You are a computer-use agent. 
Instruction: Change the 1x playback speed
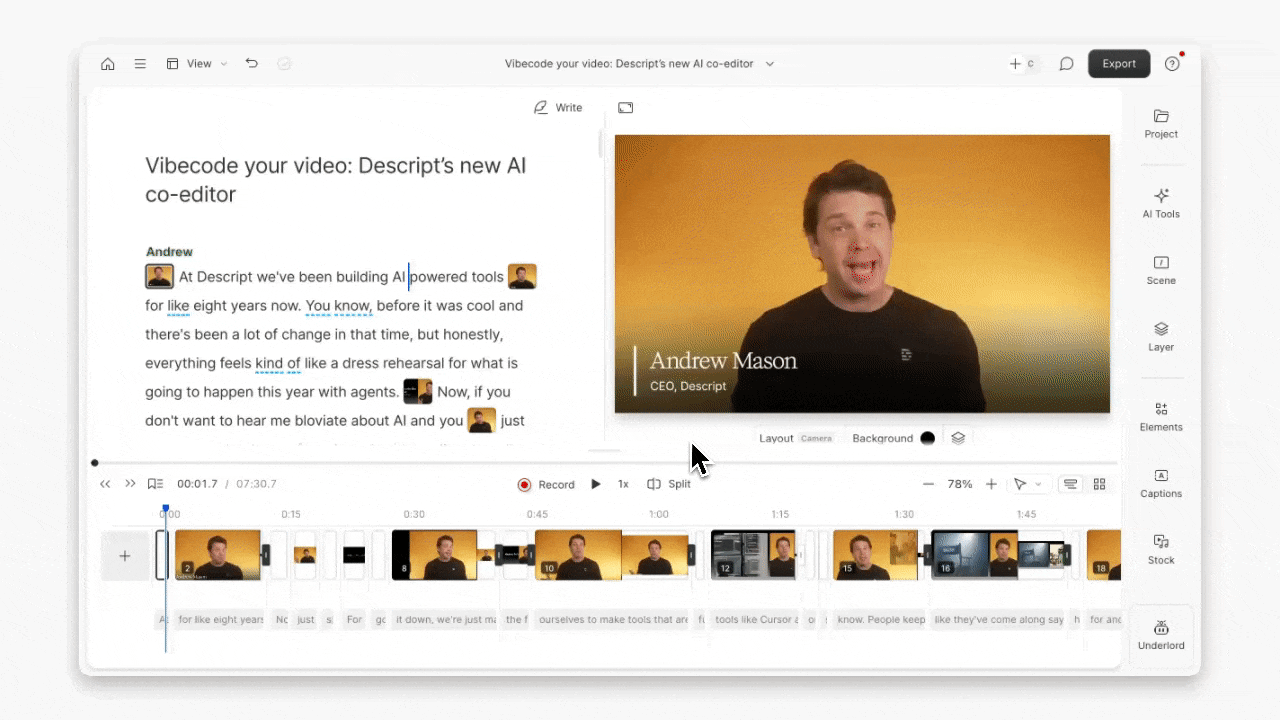point(623,484)
